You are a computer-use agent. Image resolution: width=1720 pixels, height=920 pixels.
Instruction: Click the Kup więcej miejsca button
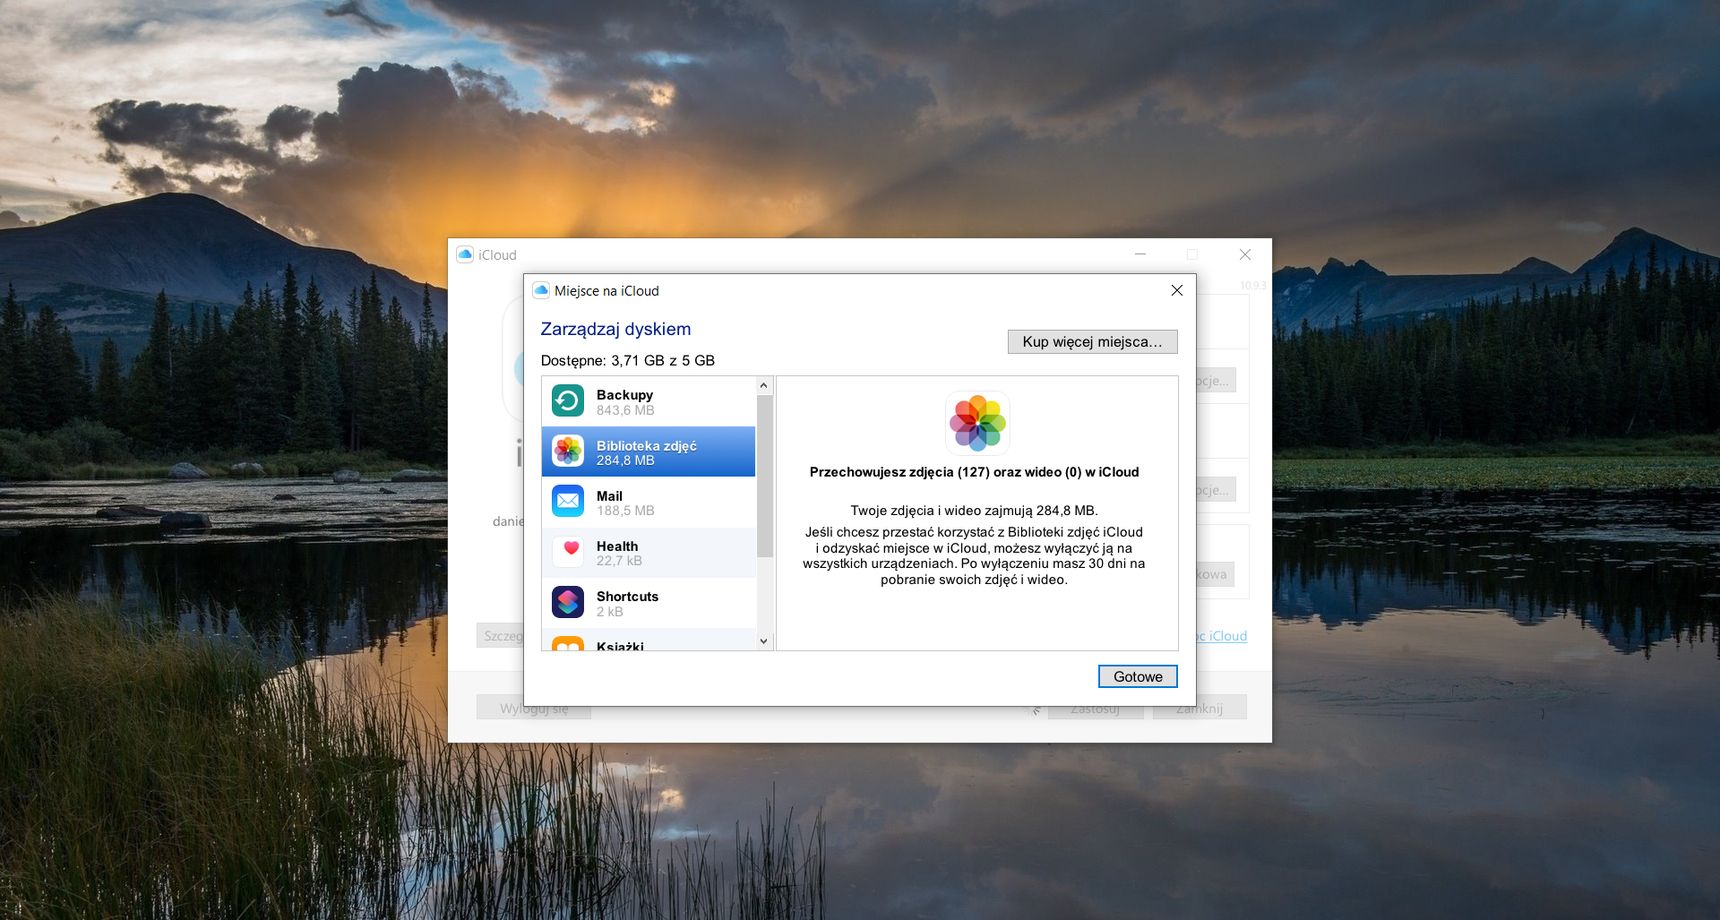pyautogui.click(x=1092, y=342)
